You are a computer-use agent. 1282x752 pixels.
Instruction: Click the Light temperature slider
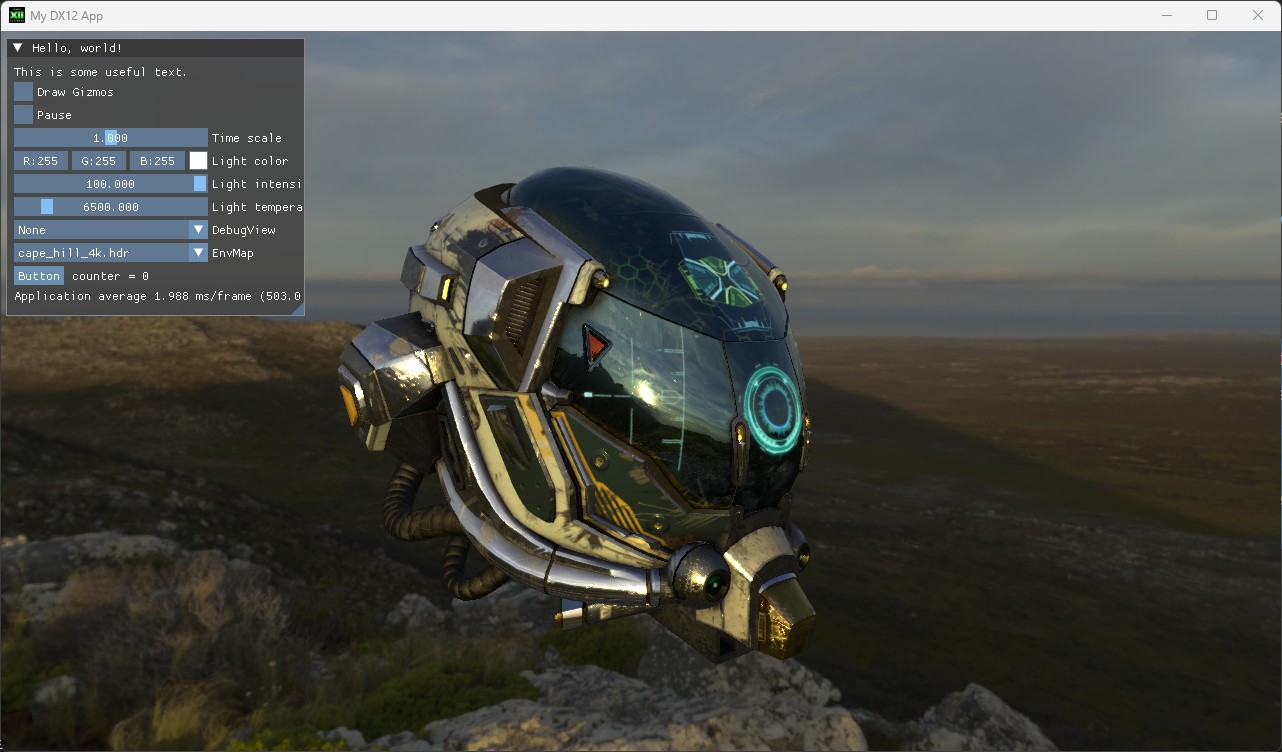pyautogui.click(x=110, y=207)
